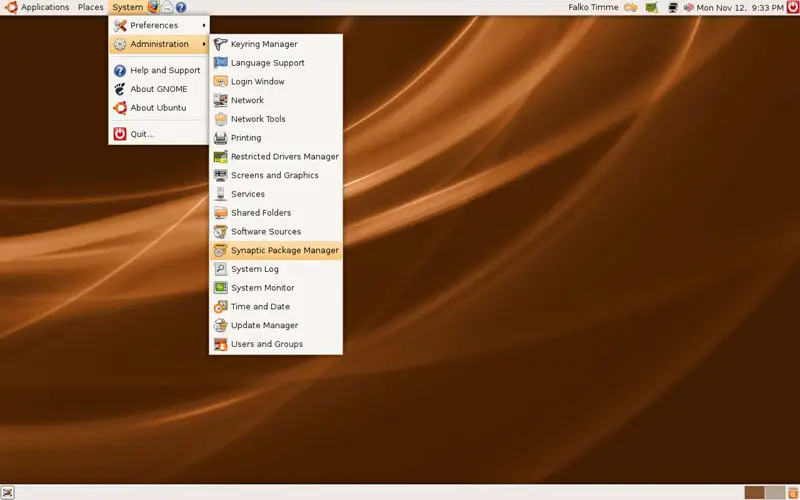Image resolution: width=800 pixels, height=500 pixels.
Task: Switch to the first brown workspace
Action: point(755,492)
